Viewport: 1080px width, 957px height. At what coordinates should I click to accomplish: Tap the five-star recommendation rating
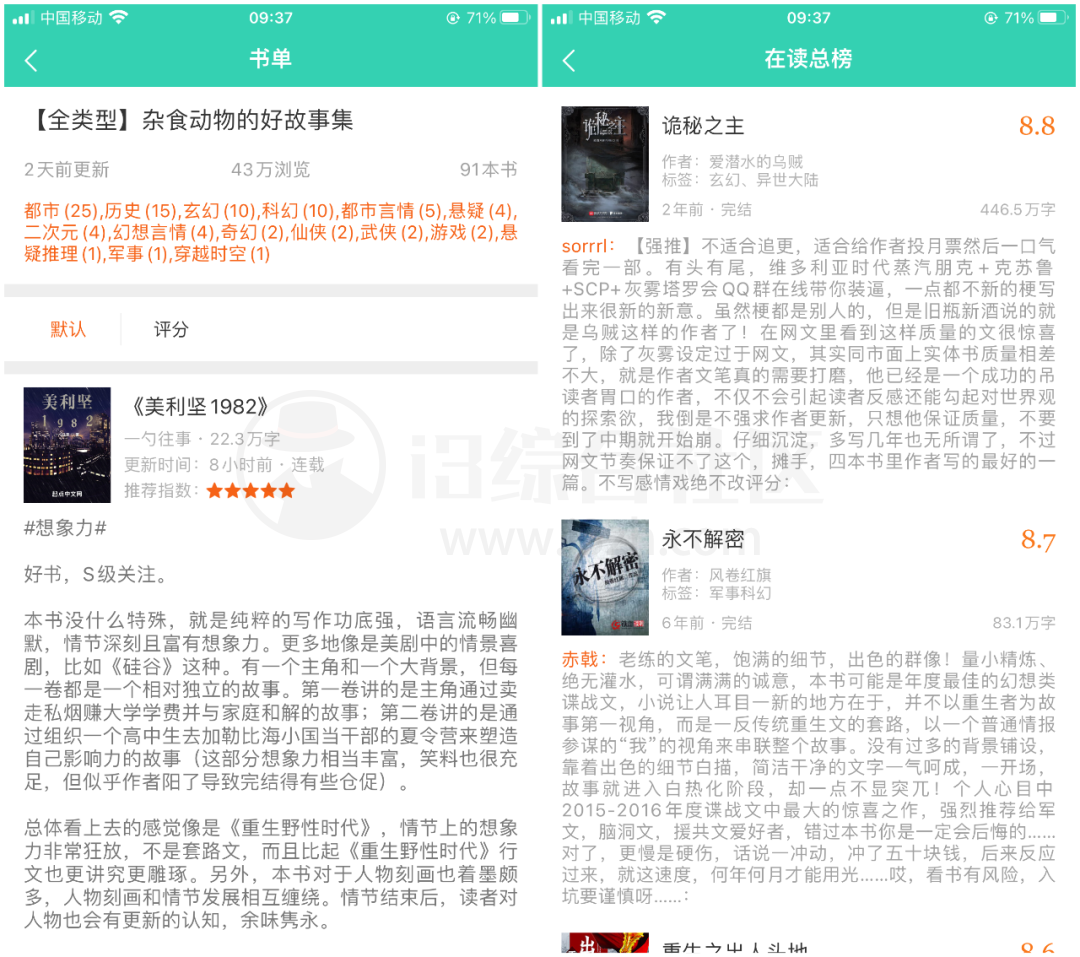(x=251, y=491)
